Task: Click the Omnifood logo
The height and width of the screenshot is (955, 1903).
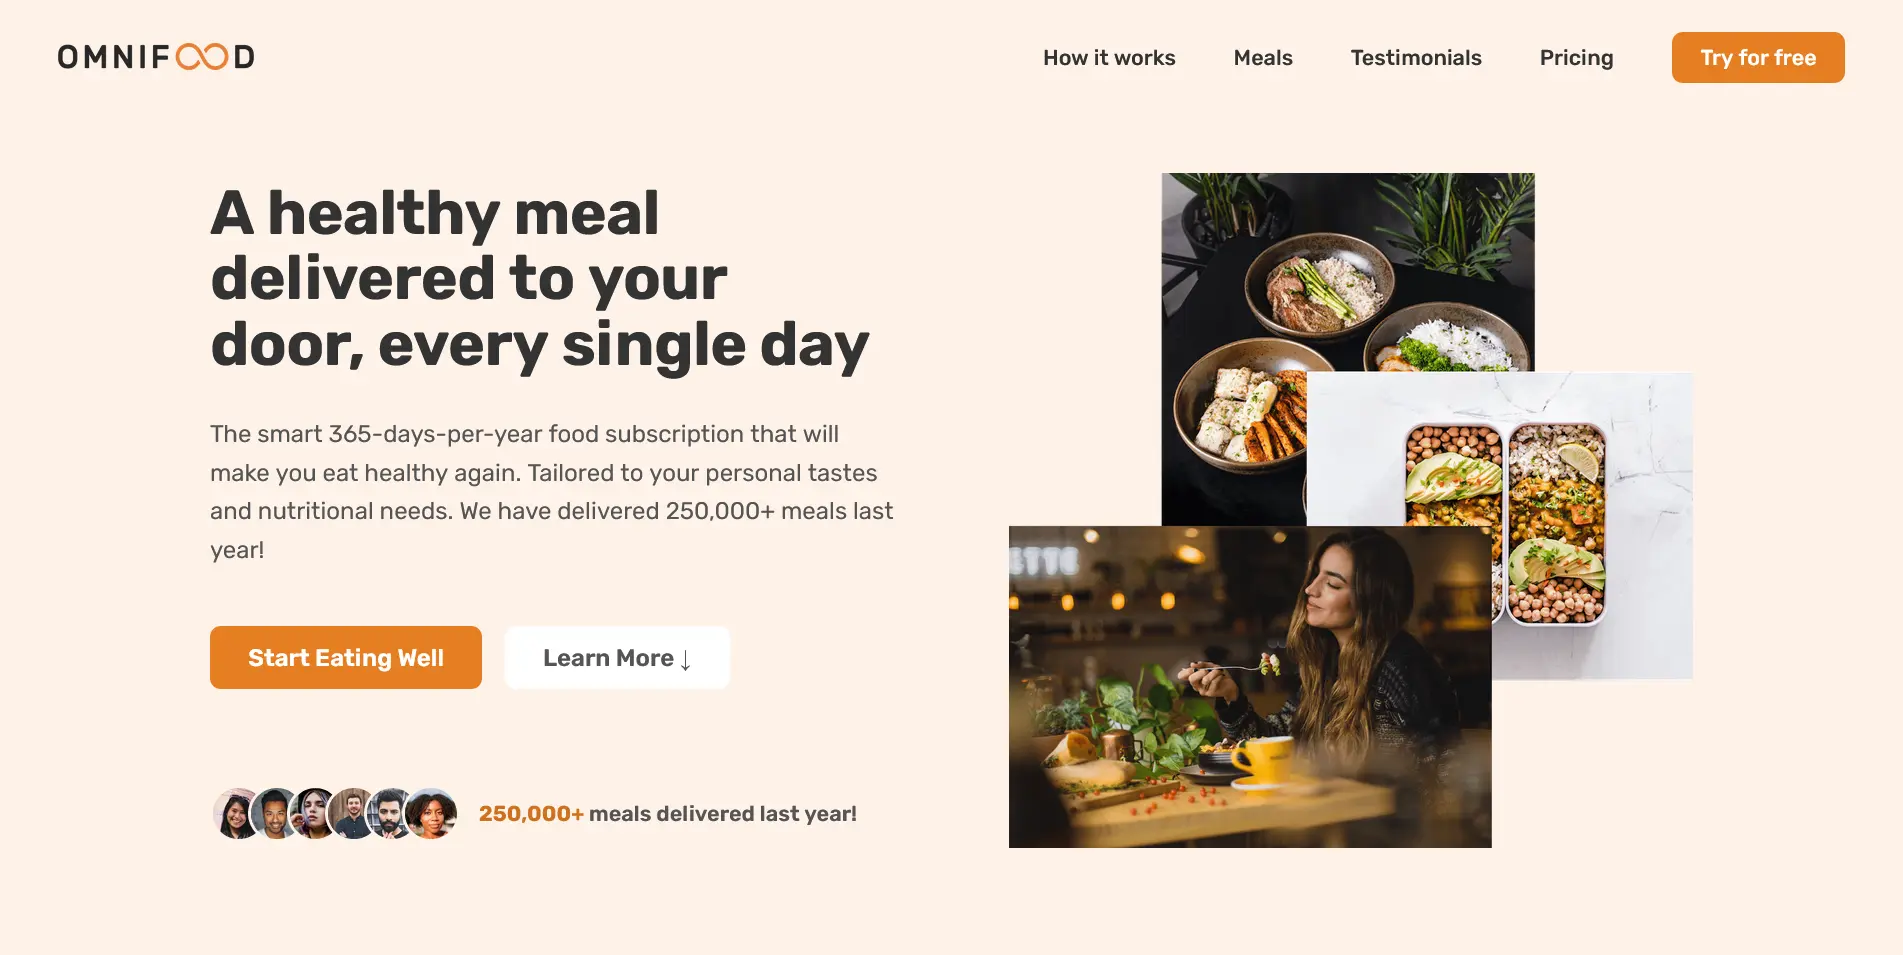Action: coord(156,57)
